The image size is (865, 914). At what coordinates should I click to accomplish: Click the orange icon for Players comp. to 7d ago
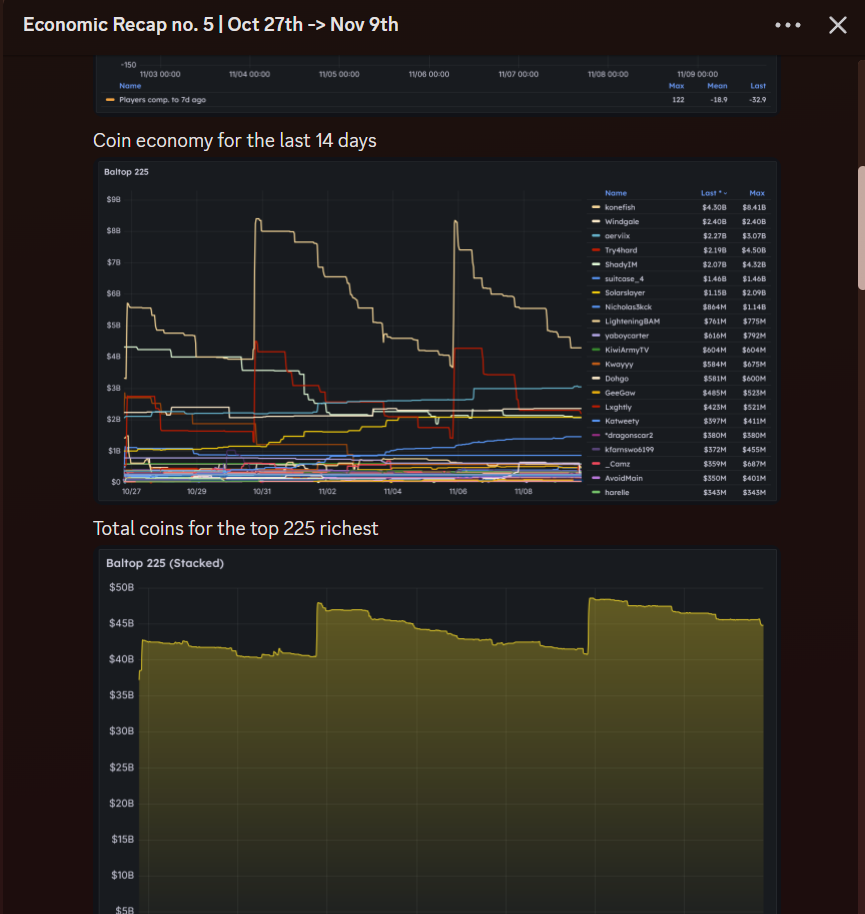[x=110, y=99]
